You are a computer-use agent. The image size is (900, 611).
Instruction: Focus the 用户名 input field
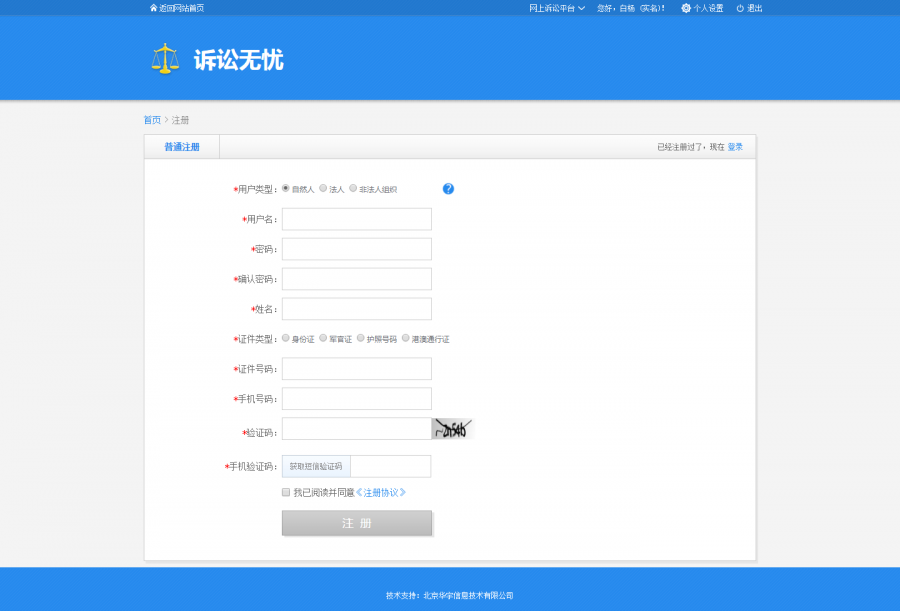tap(356, 219)
